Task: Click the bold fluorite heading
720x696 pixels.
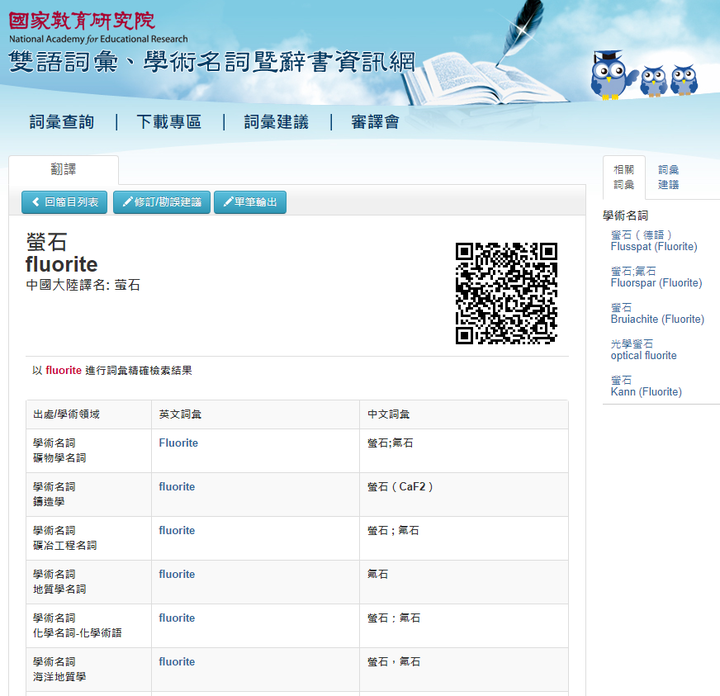Action: (62, 264)
